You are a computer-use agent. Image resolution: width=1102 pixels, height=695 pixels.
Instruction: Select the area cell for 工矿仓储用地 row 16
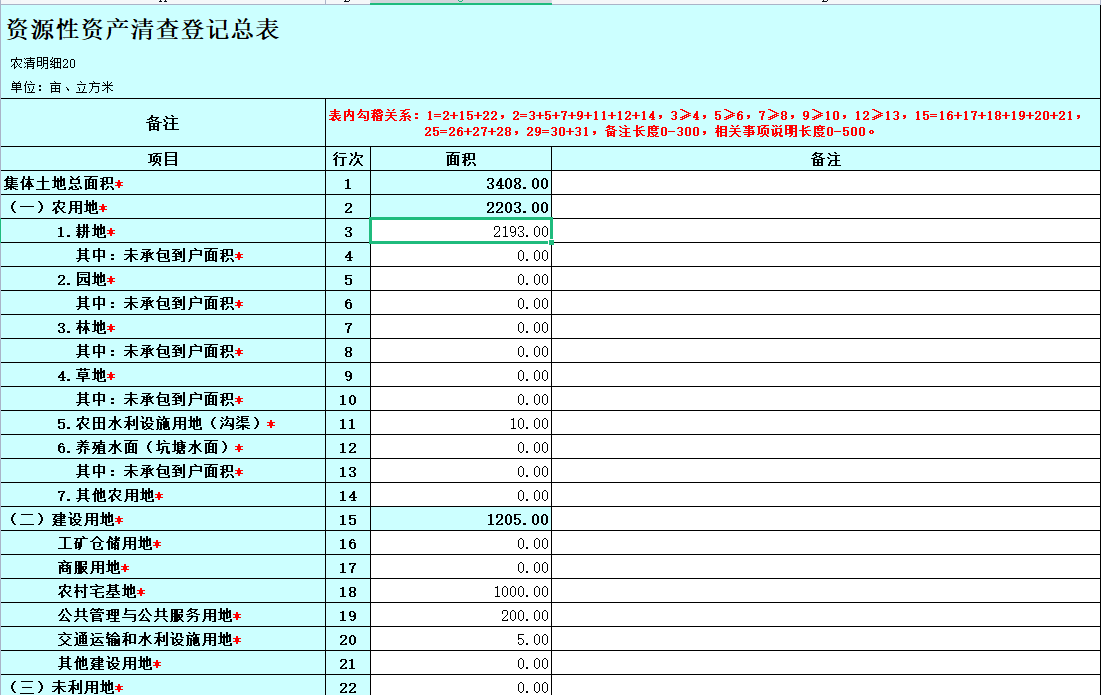click(461, 543)
